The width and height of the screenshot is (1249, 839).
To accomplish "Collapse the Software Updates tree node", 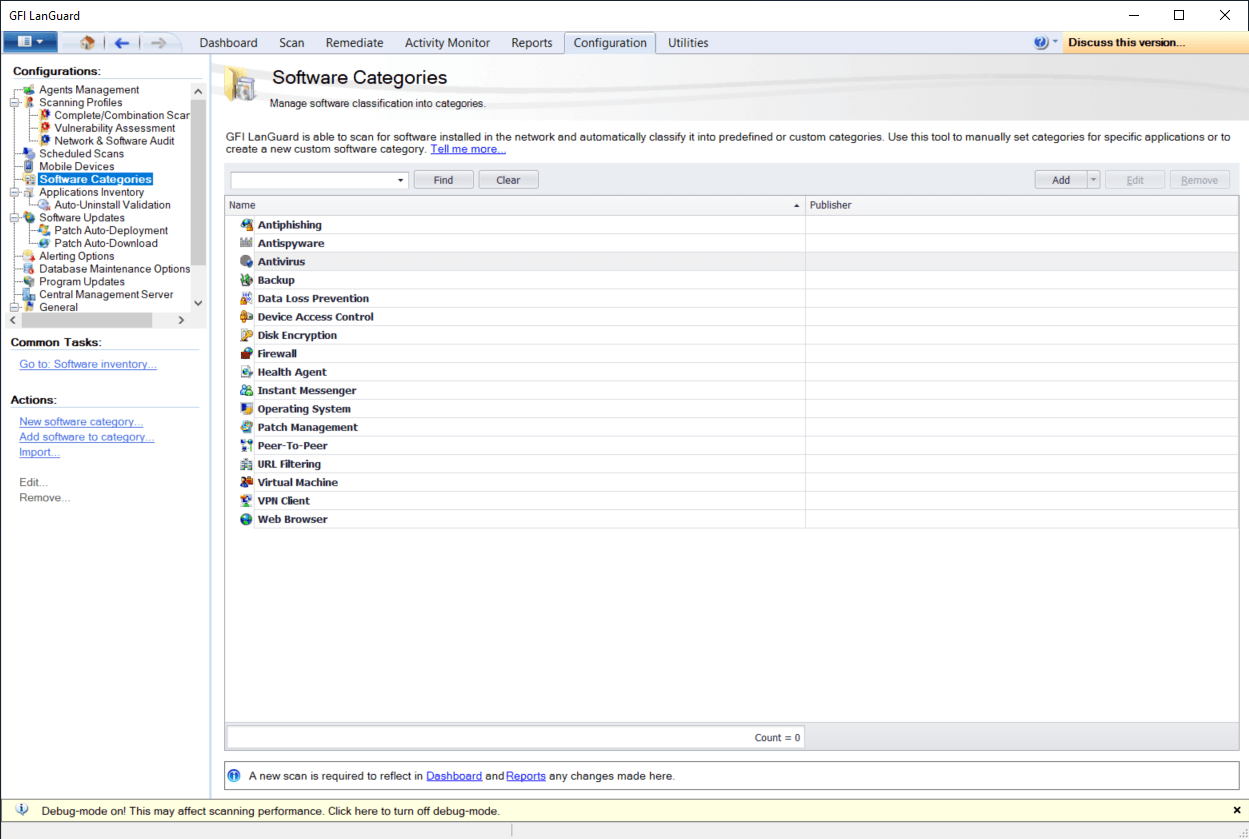I will click(14, 218).
